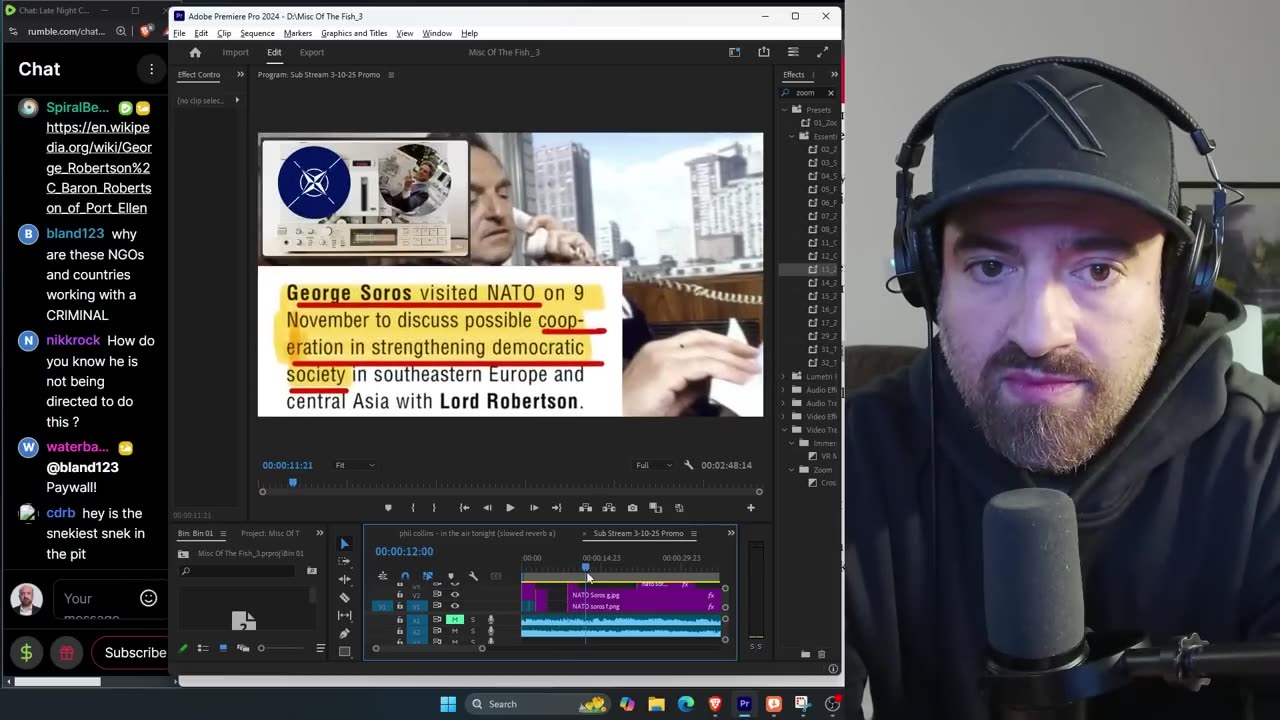This screenshot has width=1280, height=720.
Task: Open the File menu
Action: tap(179, 33)
